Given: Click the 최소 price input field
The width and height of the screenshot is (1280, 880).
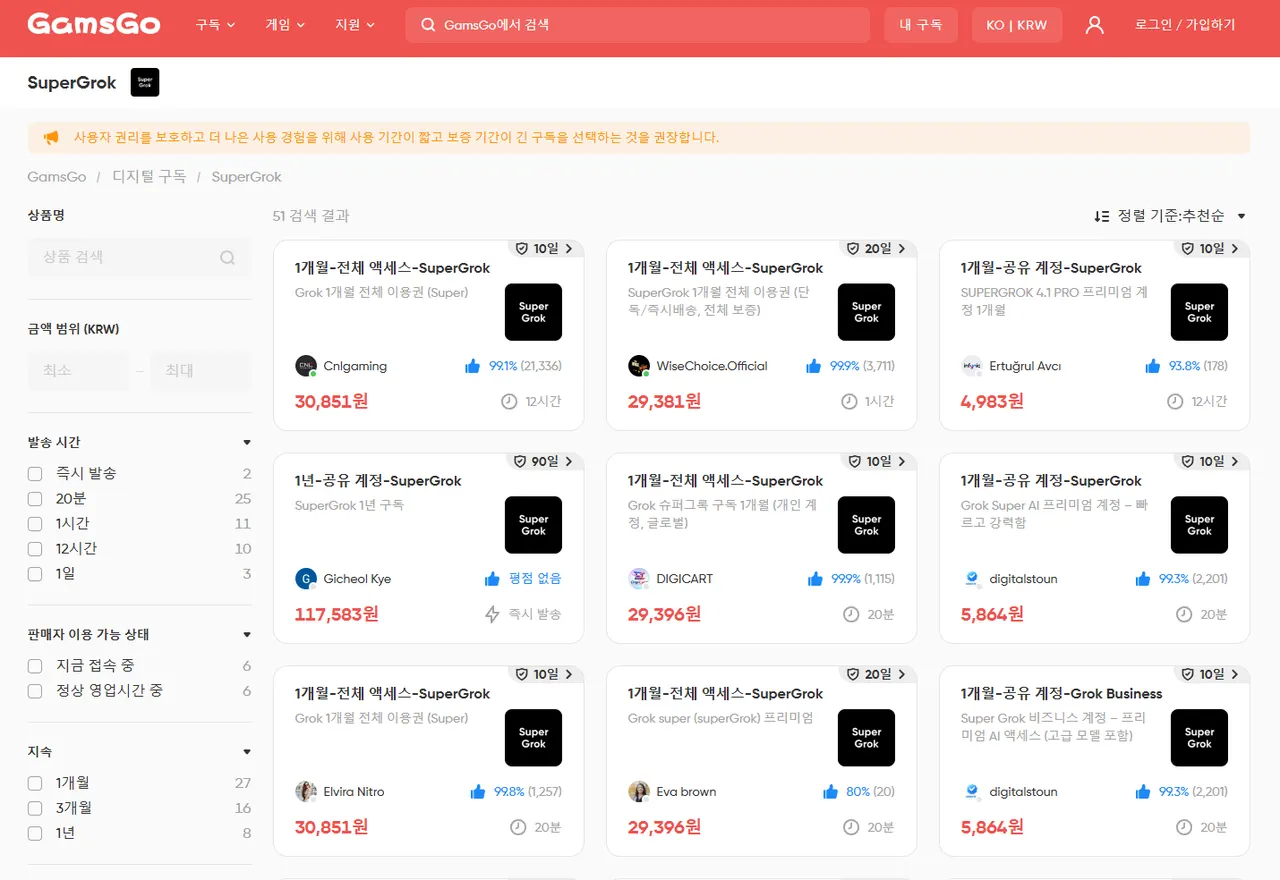Looking at the screenshot, I should (78, 371).
